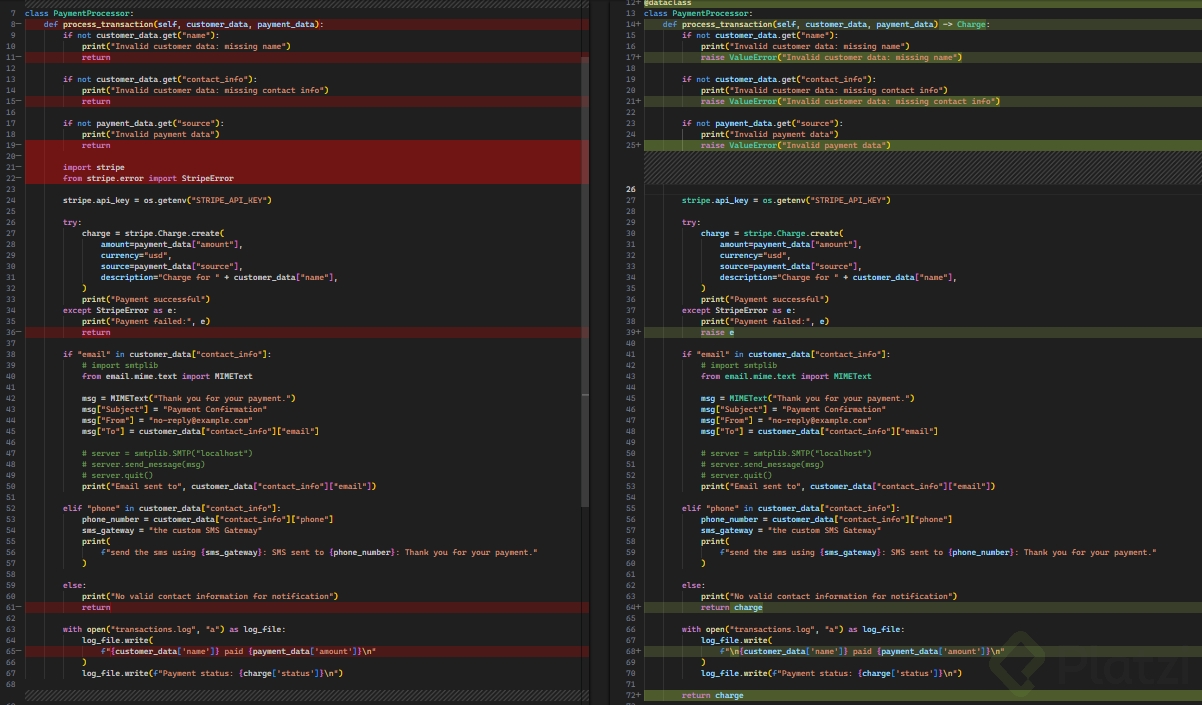Viewport: 1202px width, 705px height.
Task: Click '# server.send_message(msg)' comment in right pane
Action: (x=763, y=464)
